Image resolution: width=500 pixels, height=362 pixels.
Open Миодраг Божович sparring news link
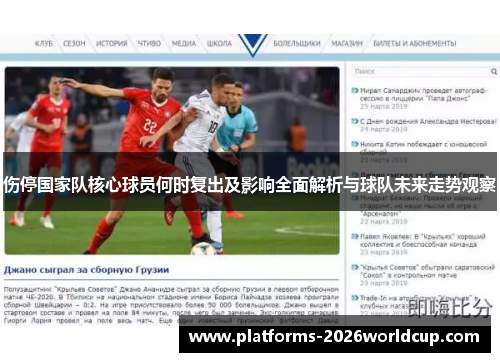pyautogui.click(x=421, y=206)
